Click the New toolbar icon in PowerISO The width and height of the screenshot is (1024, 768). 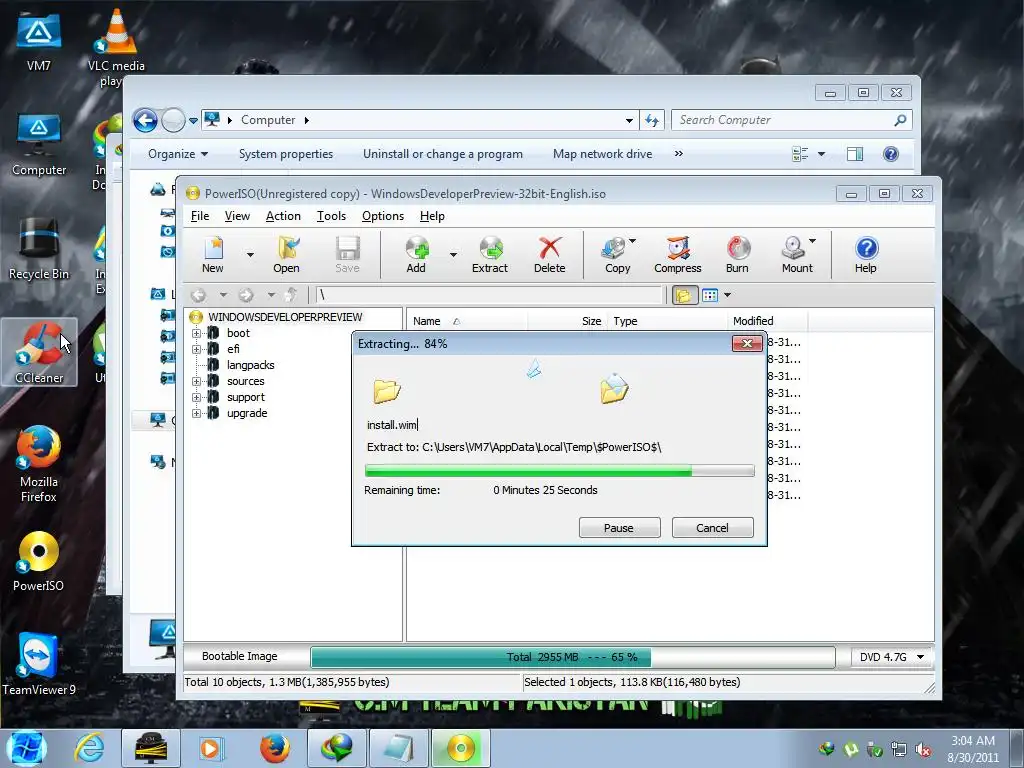pyautogui.click(x=213, y=254)
